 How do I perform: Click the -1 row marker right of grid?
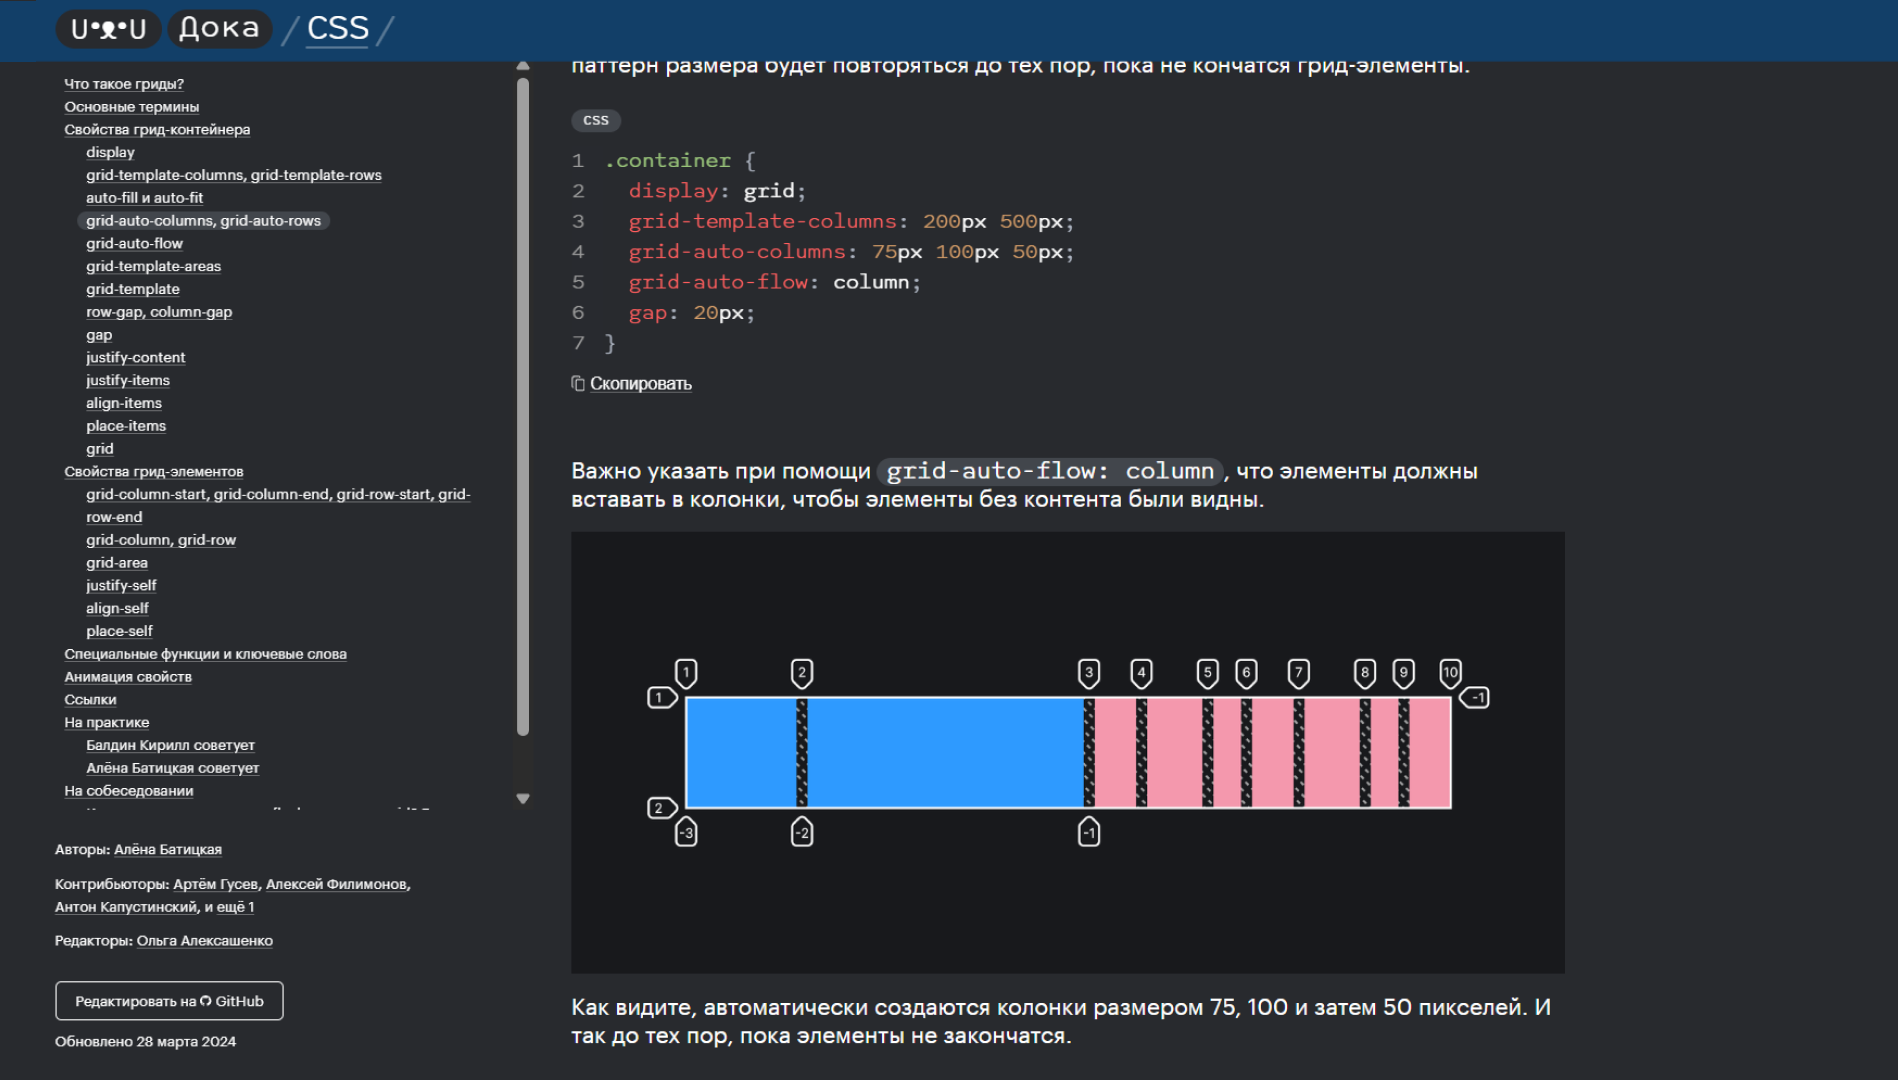point(1475,697)
